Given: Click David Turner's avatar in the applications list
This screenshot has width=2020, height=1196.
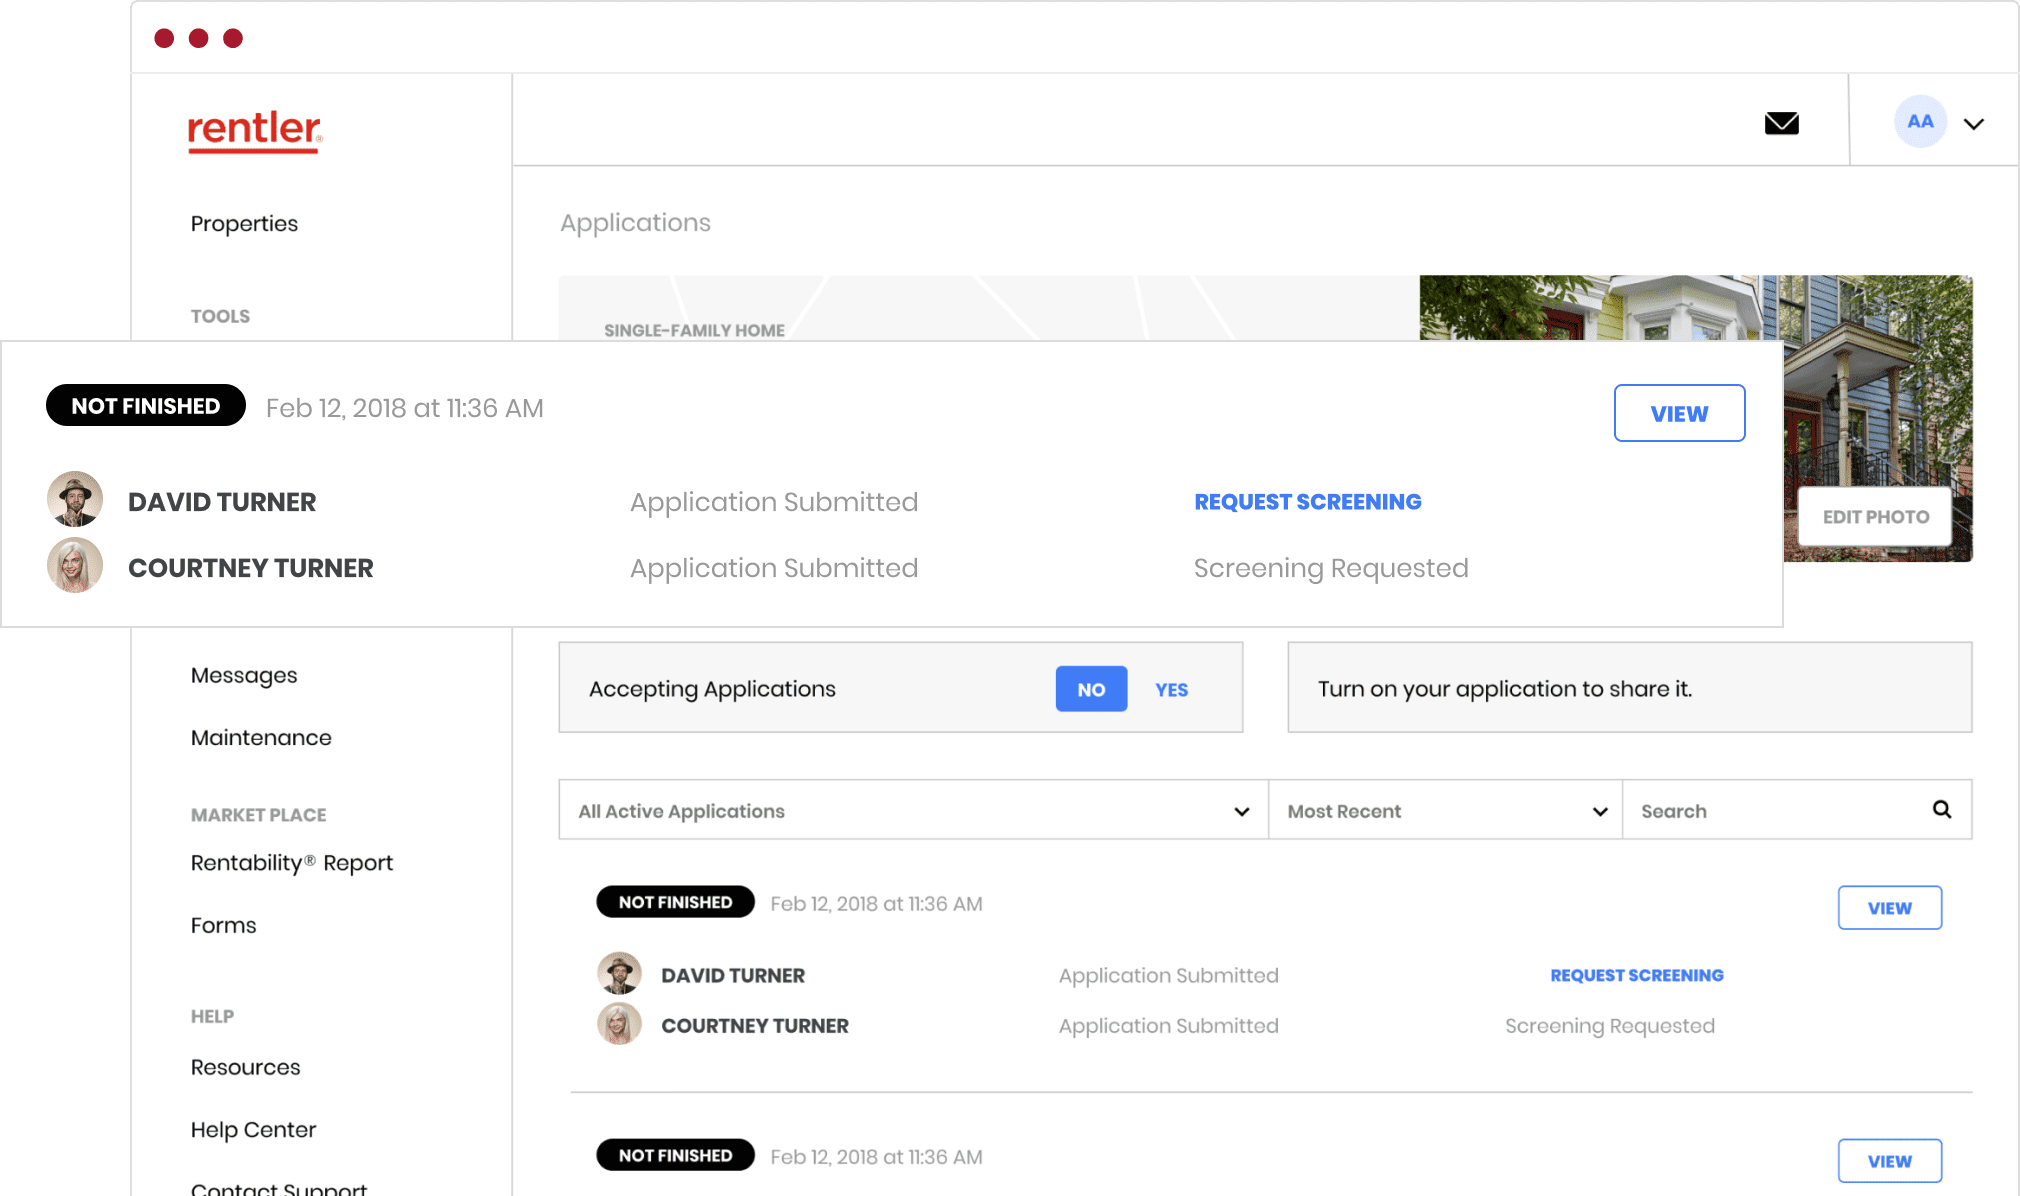Looking at the screenshot, I should tap(620, 973).
